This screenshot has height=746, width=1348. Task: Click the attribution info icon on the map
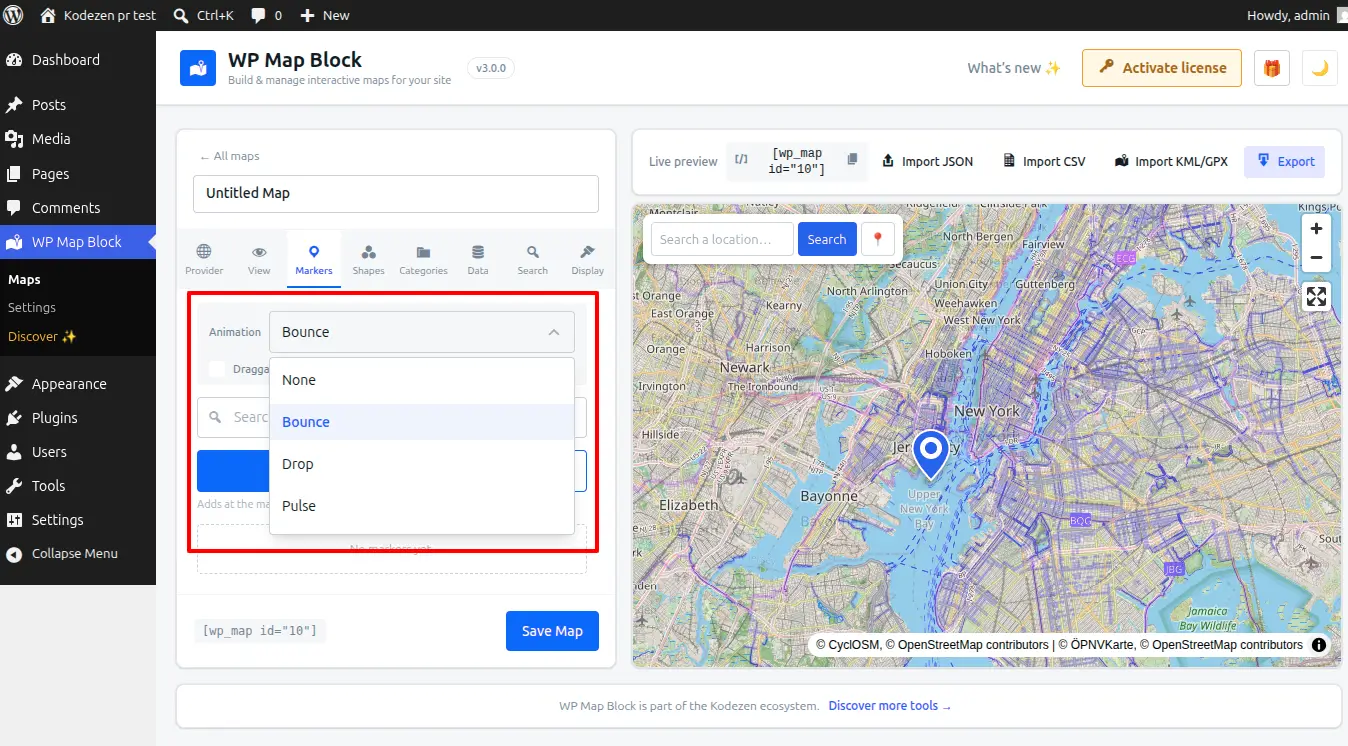(x=1319, y=645)
